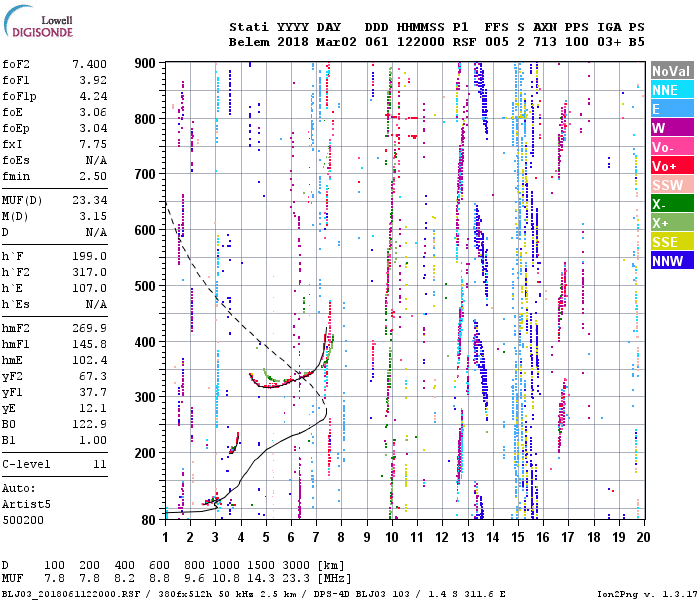This screenshot has height=600, width=700.
Task: Select the NNW dark blue legend swatch
Action: (x=672, y=261)
